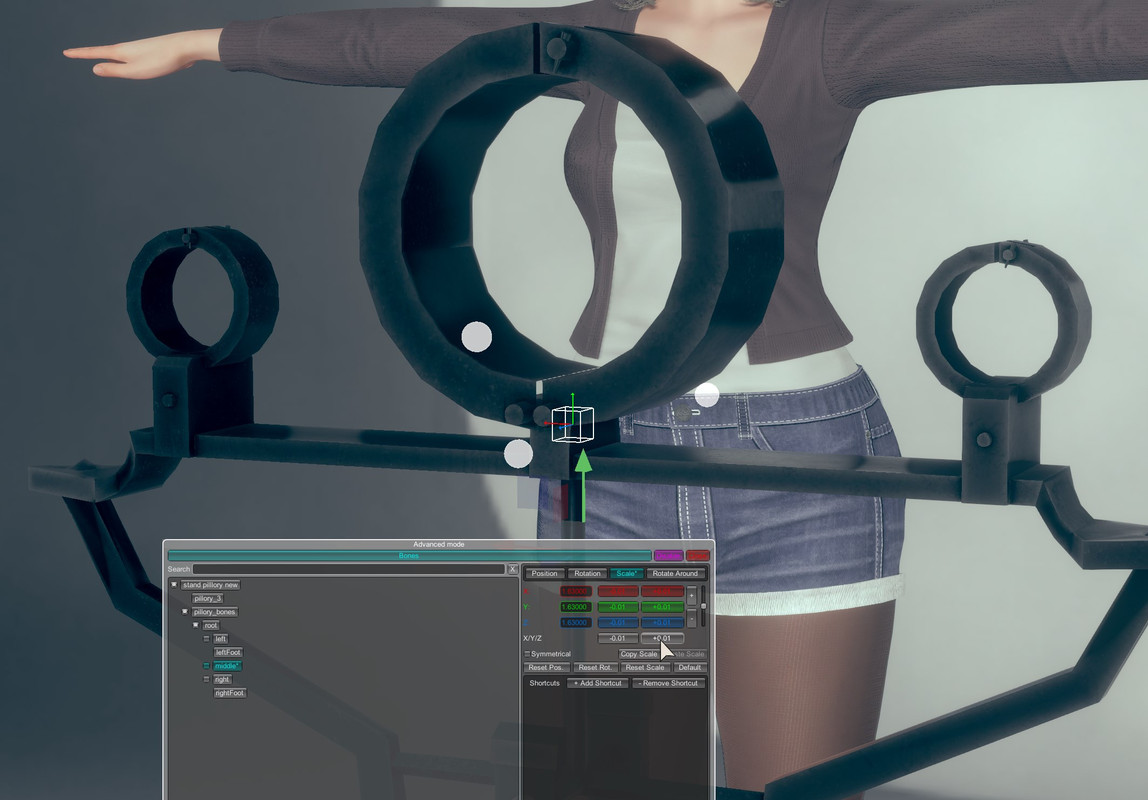
Task: Select the pillory_3 tree item
Action: 207,598
